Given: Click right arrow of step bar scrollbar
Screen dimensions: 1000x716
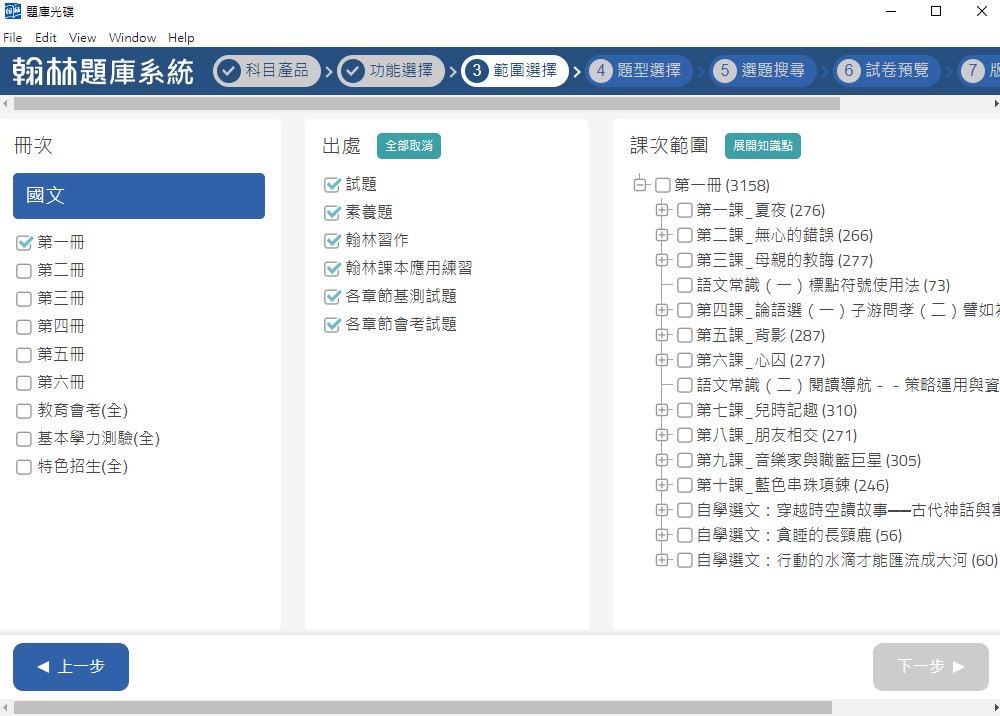Looking at the screenshot, I should point(996,103).
